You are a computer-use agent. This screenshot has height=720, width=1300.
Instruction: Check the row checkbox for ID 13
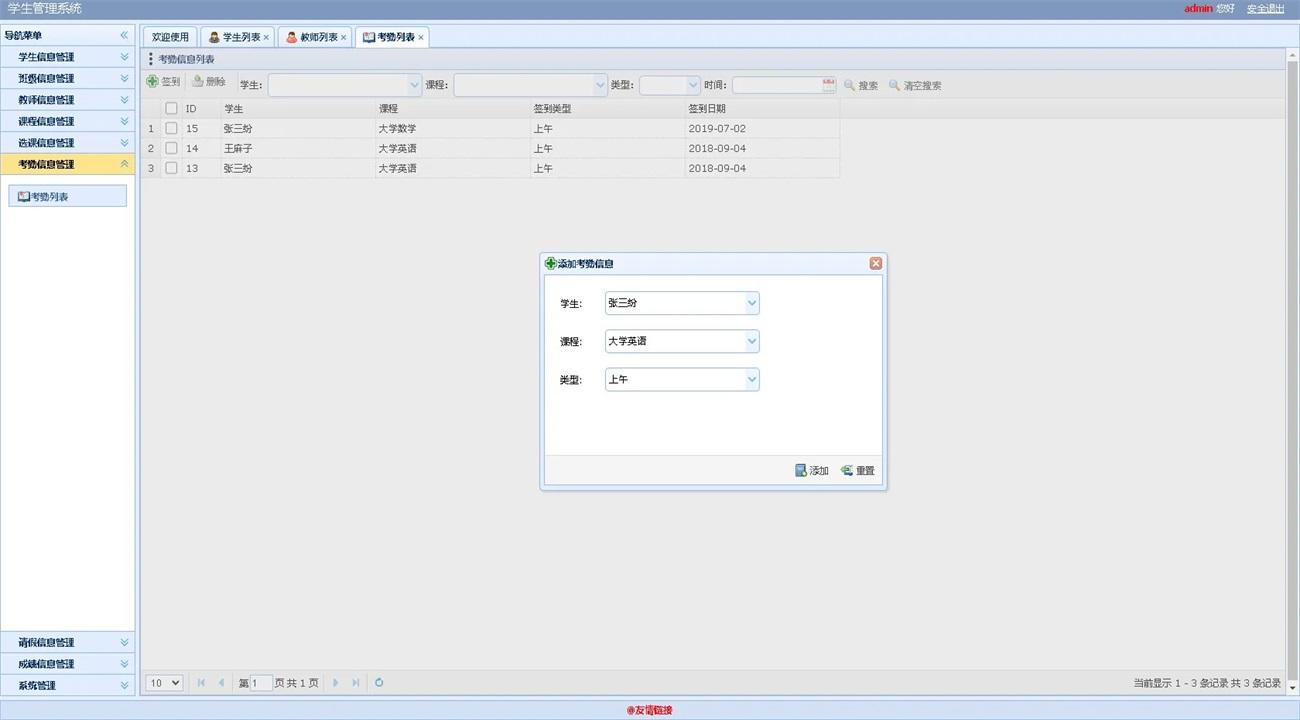click(171, 168)
